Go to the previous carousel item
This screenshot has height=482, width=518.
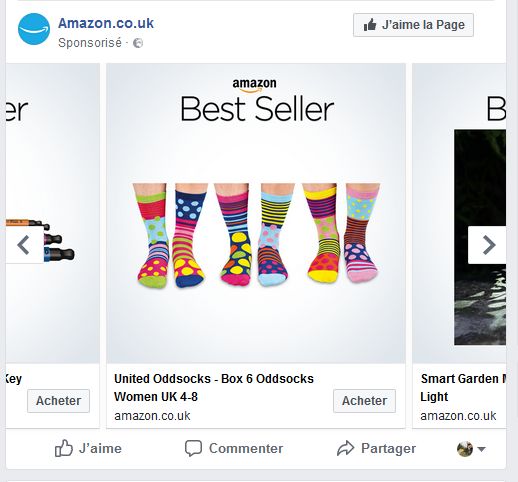23,245
